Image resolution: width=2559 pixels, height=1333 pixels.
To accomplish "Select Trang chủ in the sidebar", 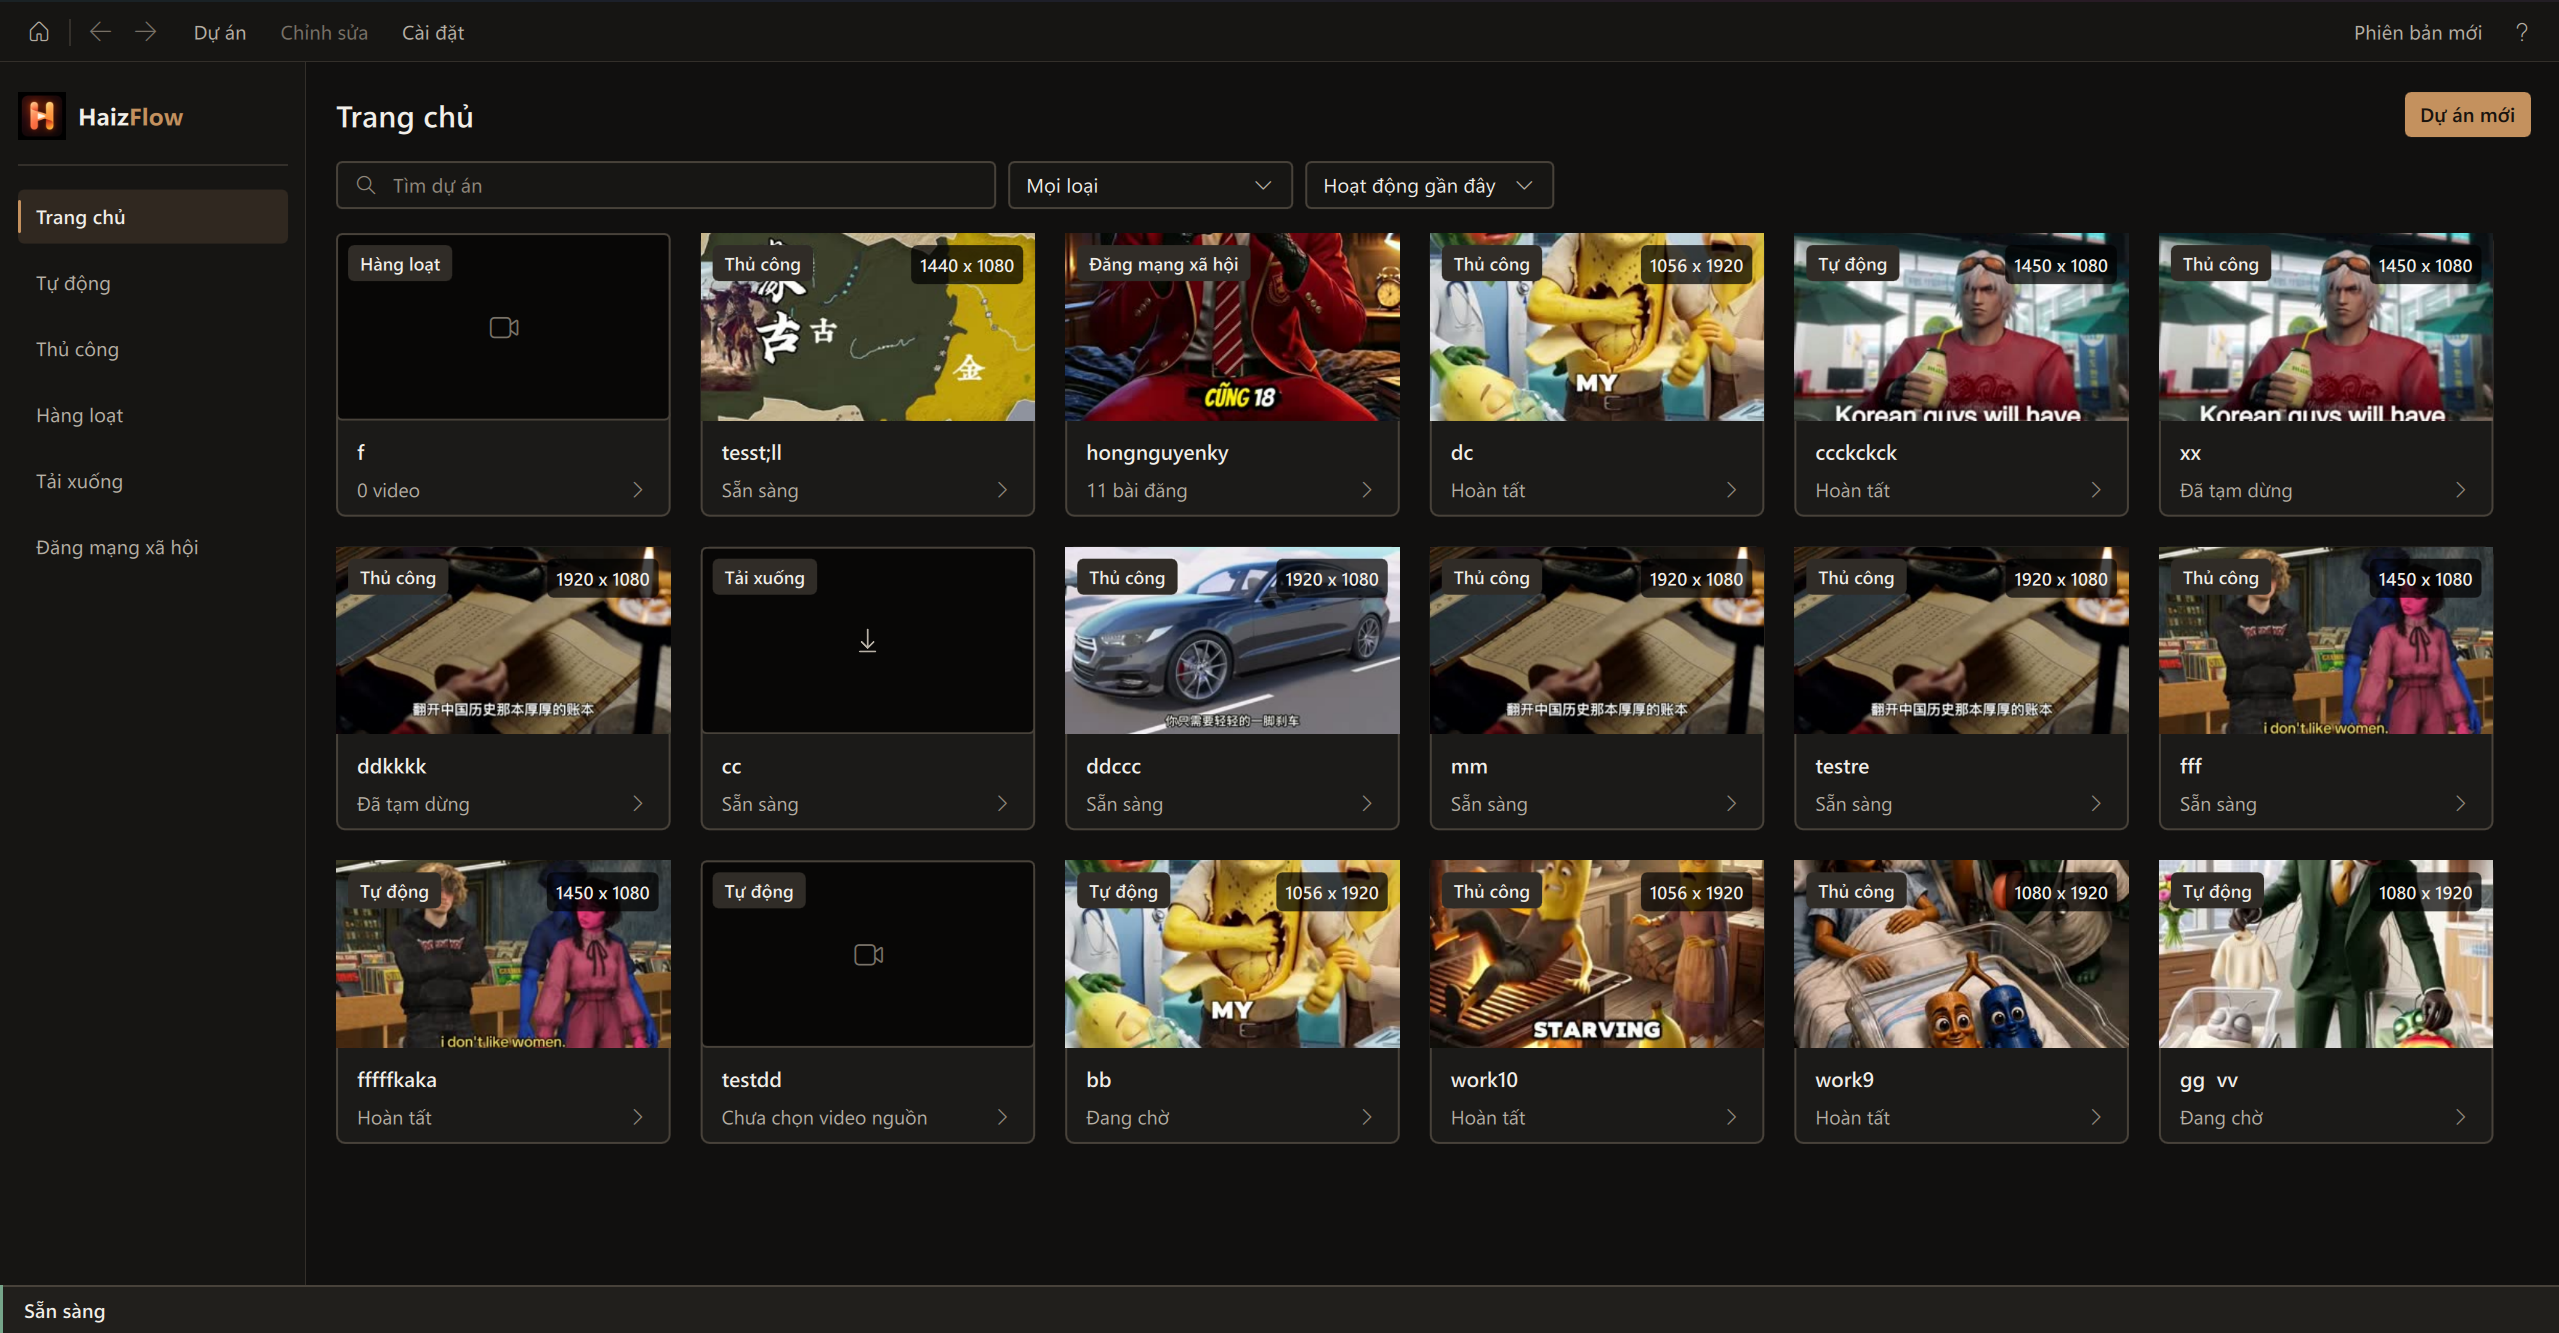I will tap(153, 217).
